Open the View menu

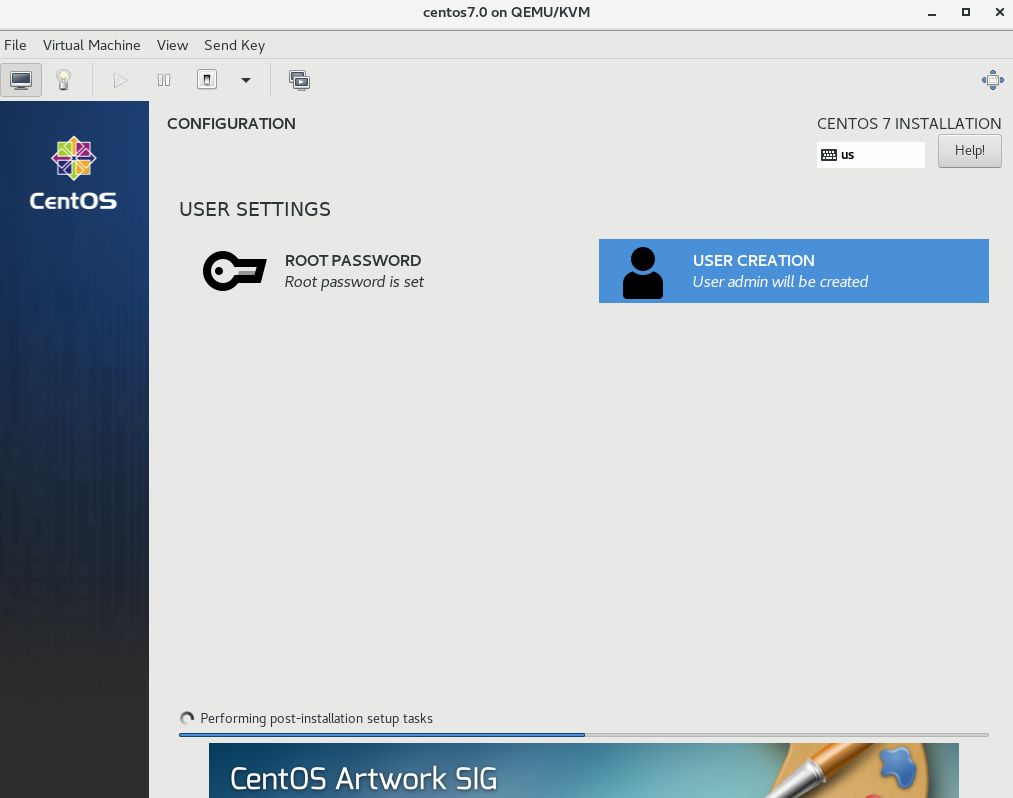172,45
